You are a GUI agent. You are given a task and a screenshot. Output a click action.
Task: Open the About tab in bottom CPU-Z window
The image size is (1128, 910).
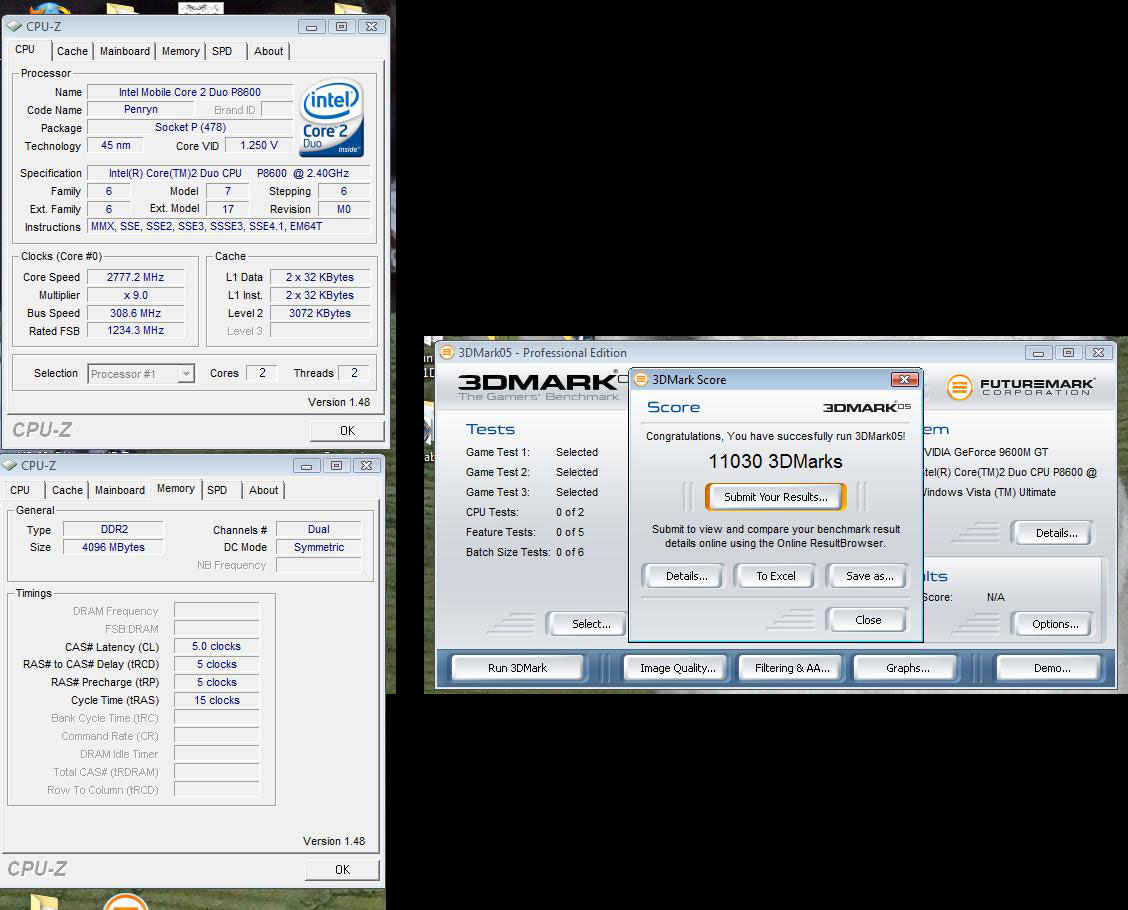click(264, 490)
